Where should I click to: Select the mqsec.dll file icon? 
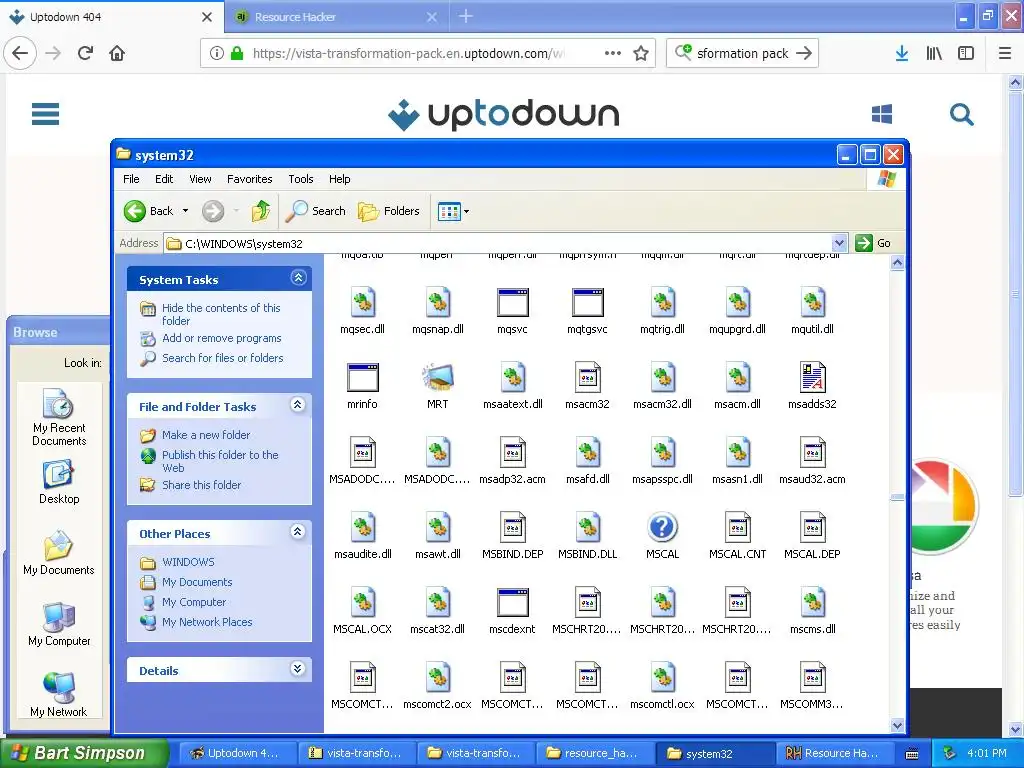click(x=362, y=302)
